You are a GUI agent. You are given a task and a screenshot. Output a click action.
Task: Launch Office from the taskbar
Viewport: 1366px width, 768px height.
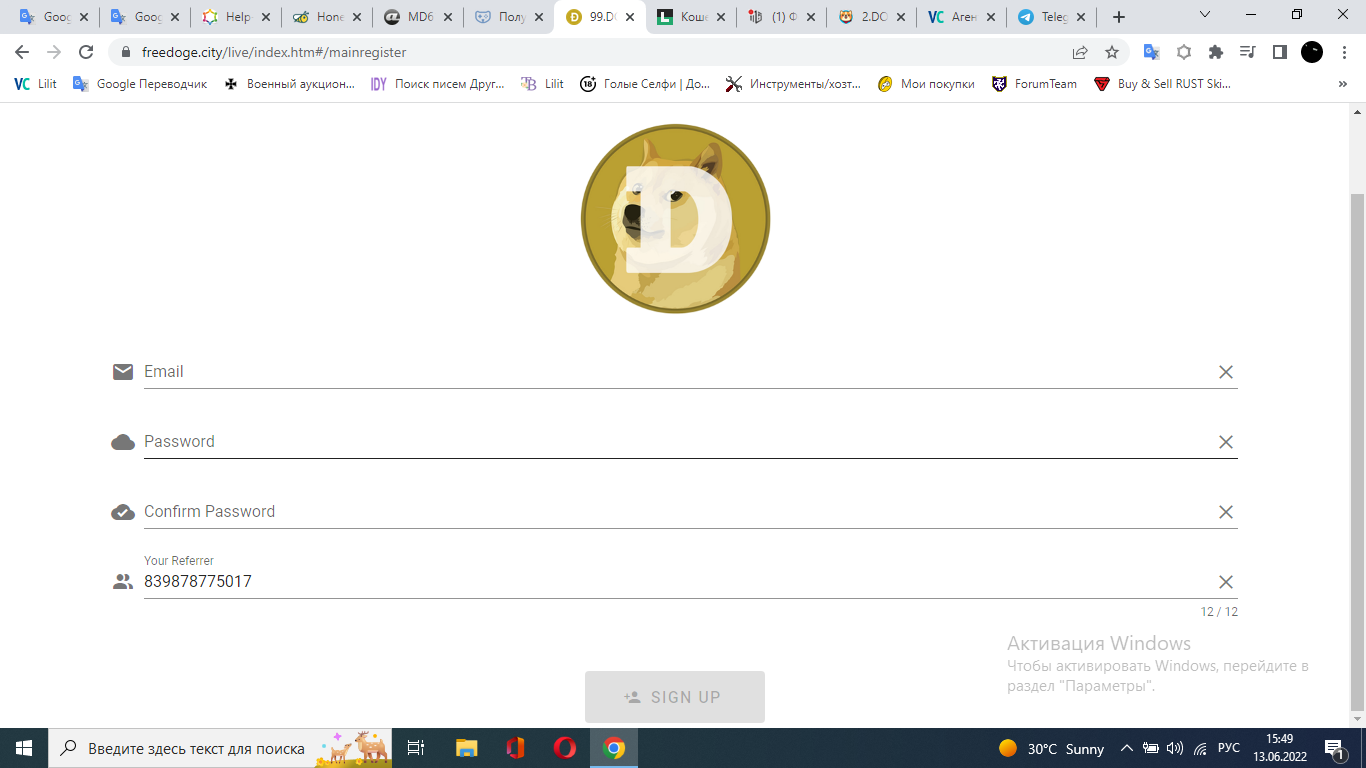(x=516, y=748)
